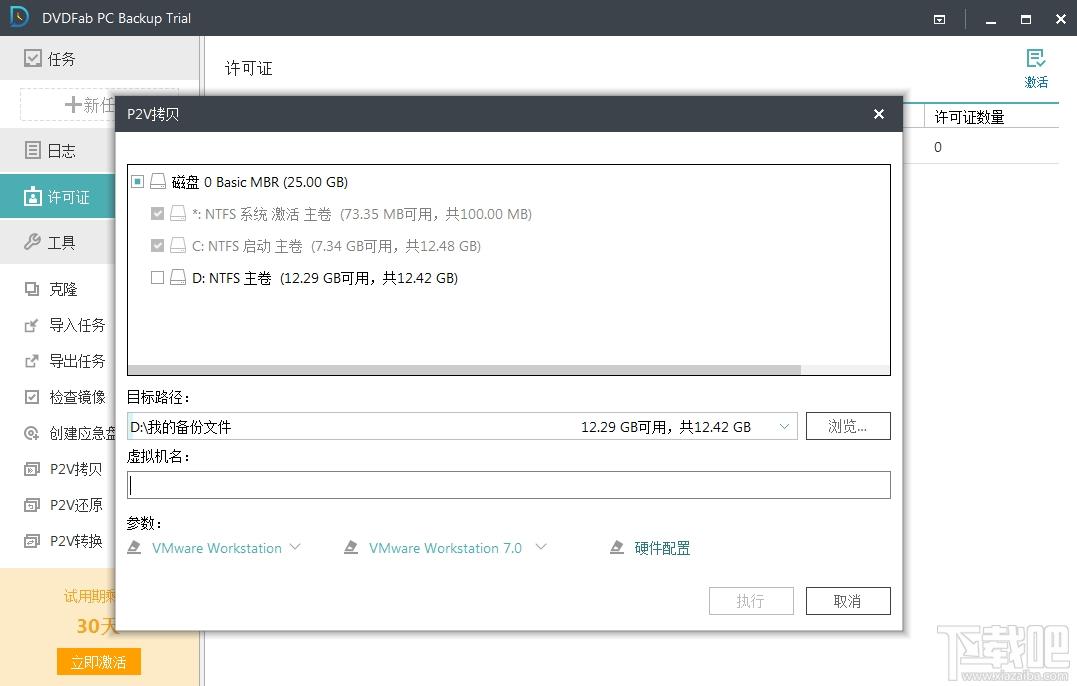Click the 日志 log icon
The image size is (1077, 686).
pos(32,150)
